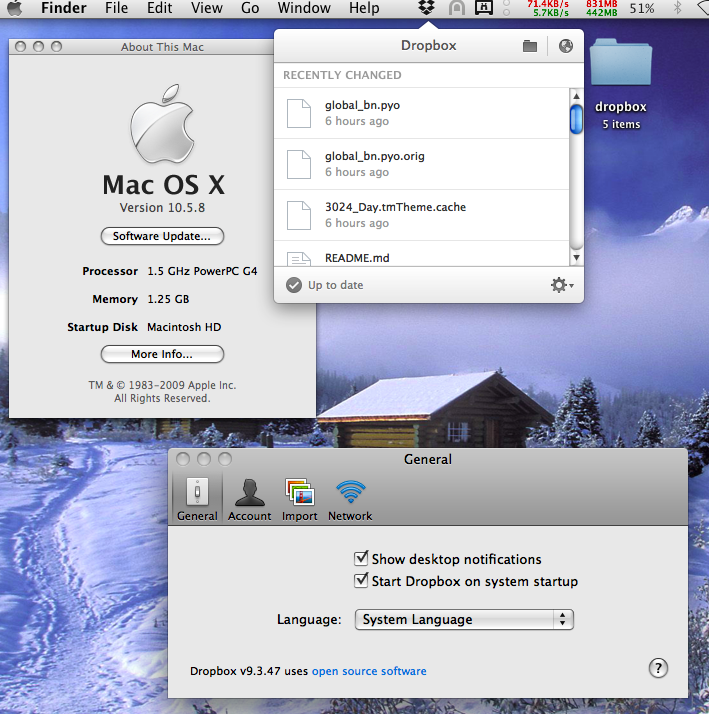Select README.md file entry
Screen dimensions: 709x714
[422, 254]
